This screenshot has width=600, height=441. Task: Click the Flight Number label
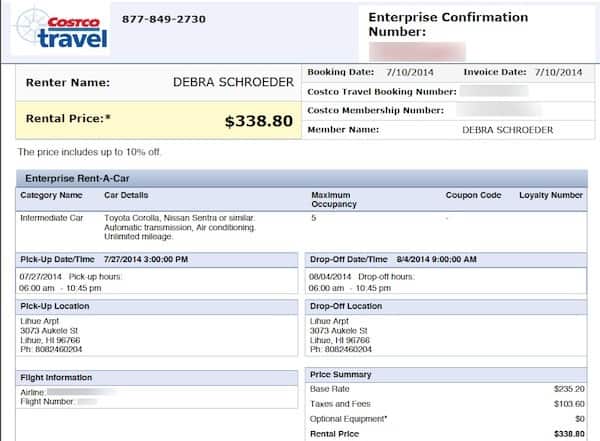[x=47, y=402]
